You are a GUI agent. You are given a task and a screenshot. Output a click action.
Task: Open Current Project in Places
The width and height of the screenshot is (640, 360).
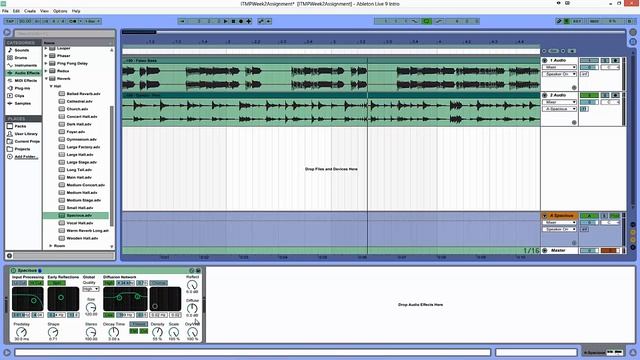[27, 142]
